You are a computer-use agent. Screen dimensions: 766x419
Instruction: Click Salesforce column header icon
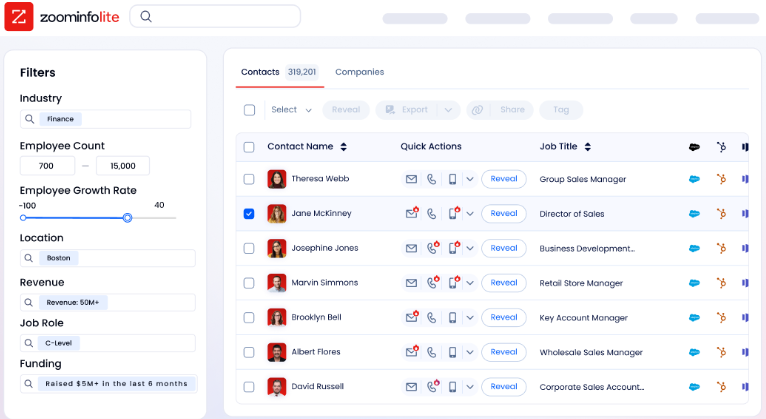tap(694, 147)
